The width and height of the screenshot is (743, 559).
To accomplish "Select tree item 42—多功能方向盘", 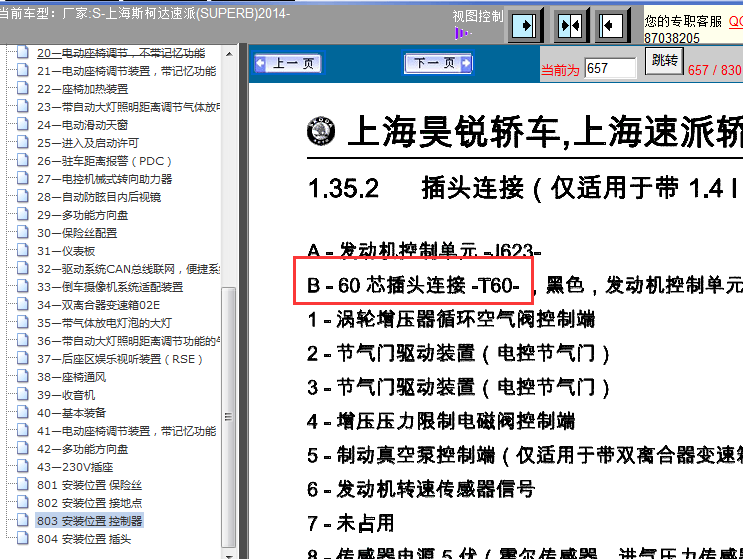I will tap(83, 449).
